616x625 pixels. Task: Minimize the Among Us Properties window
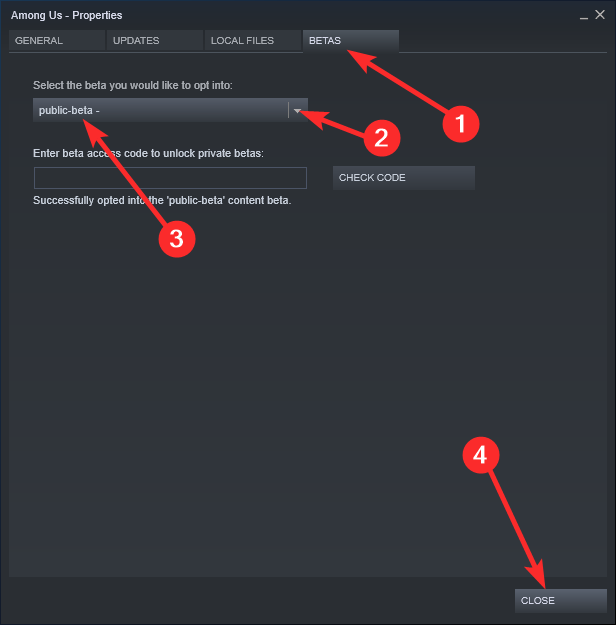pos(585,16)
